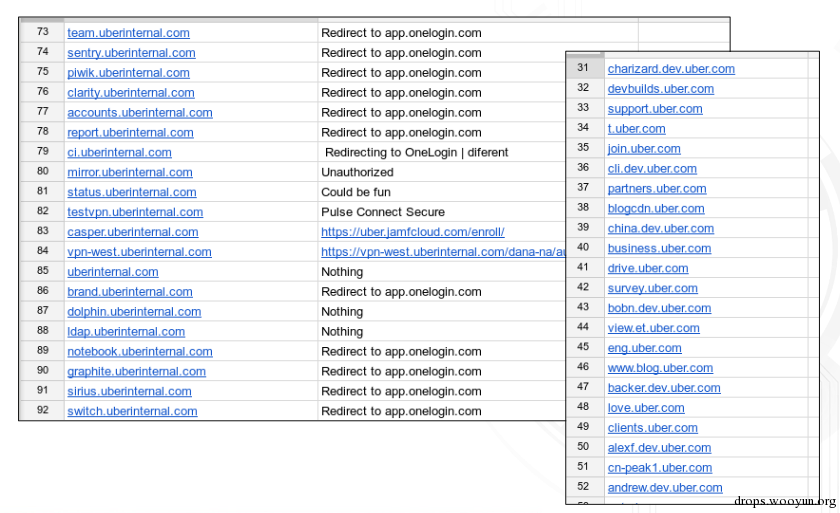Click the 'Could be fun' cell
This screenshot has width=840, height=513.
[356, 192]
